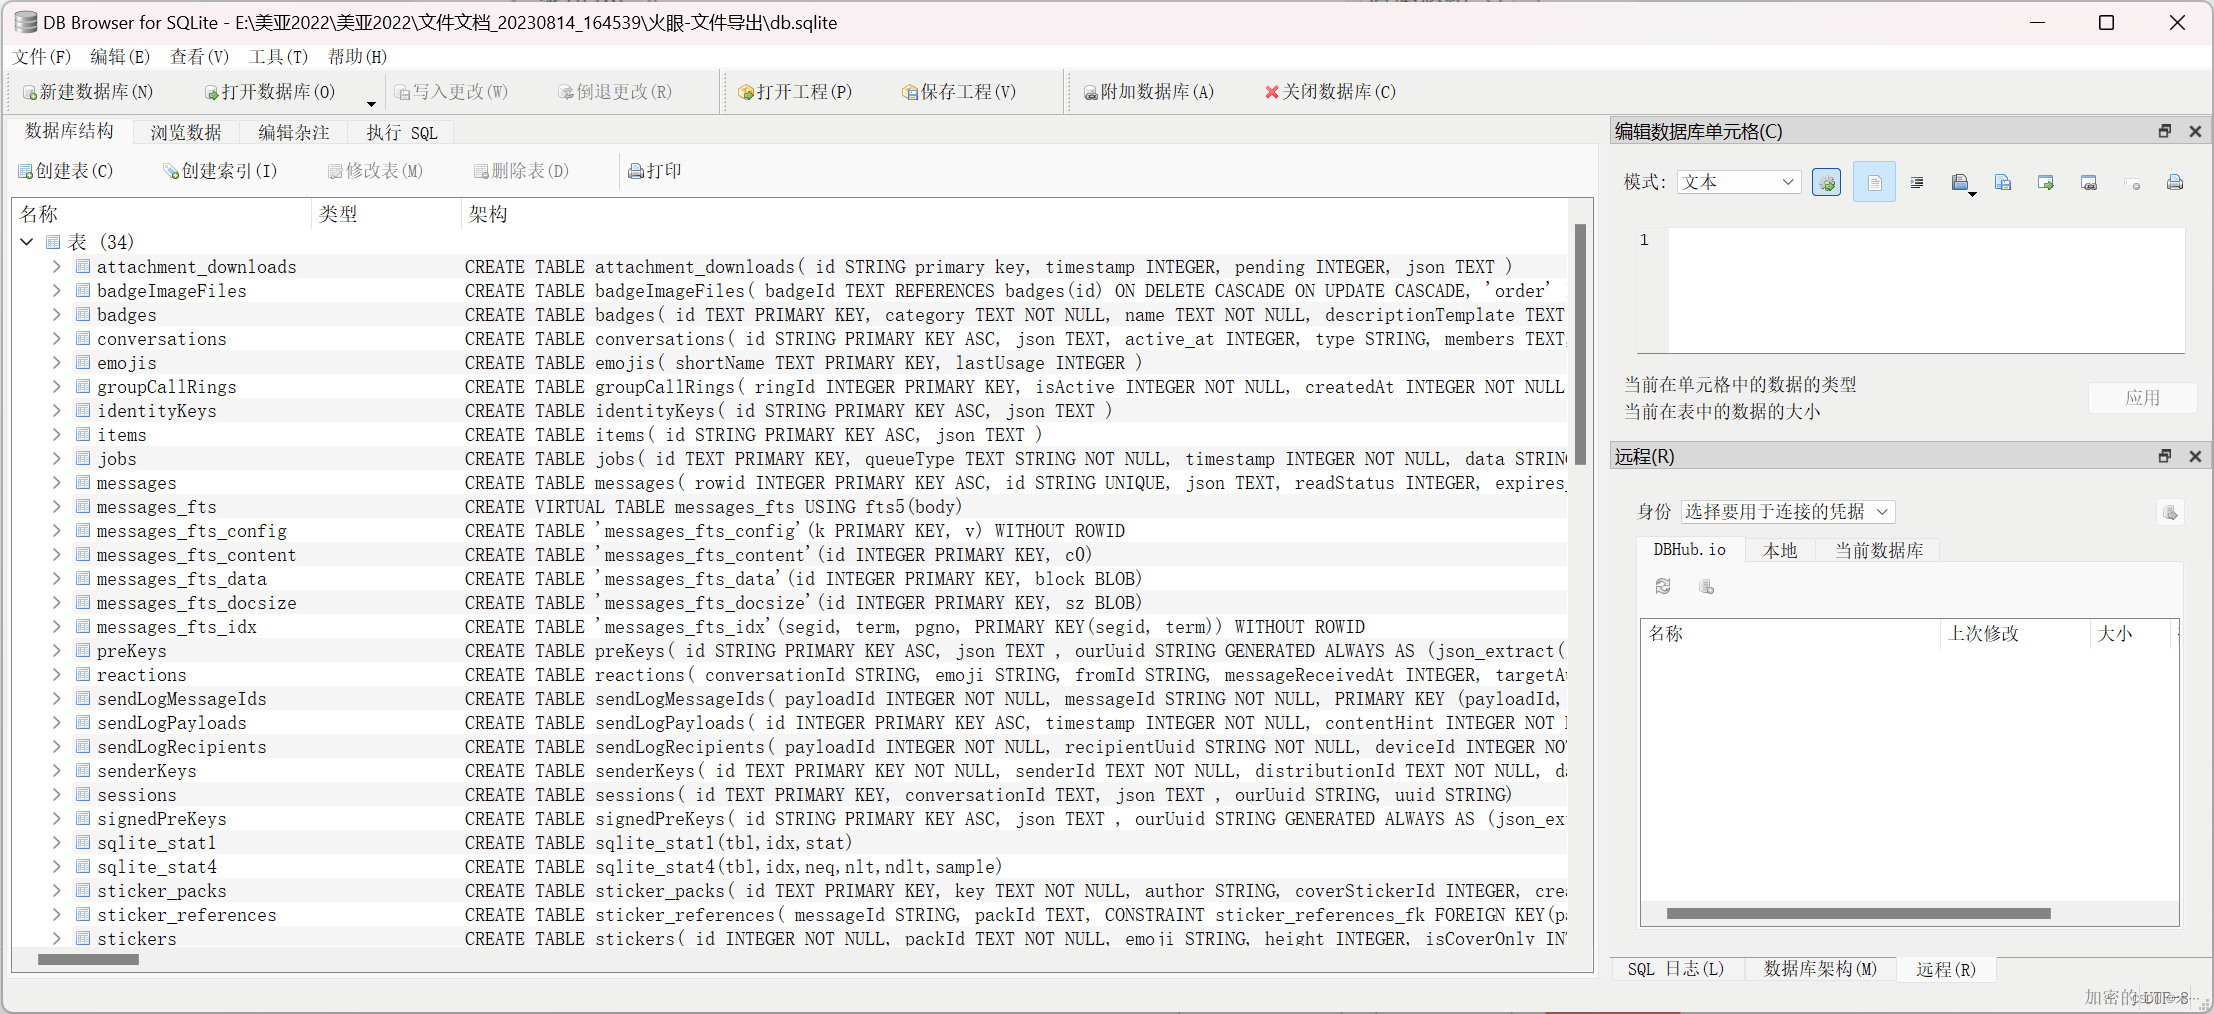
Task: Click the floppy-disk save icon with dropdown arrow
Action: click(1961, 183)
